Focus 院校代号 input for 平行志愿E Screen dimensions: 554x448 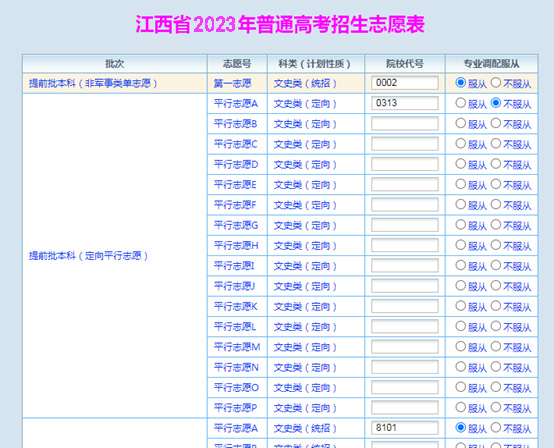pos(405,184)
